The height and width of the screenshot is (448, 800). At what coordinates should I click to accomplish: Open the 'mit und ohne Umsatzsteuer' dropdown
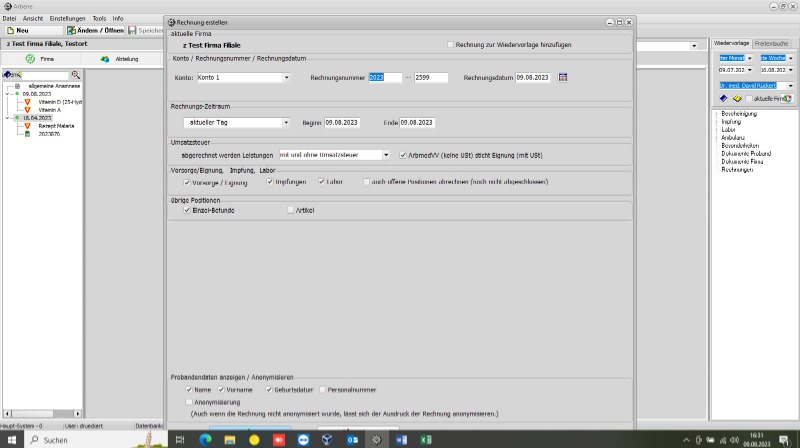point(386,155)
